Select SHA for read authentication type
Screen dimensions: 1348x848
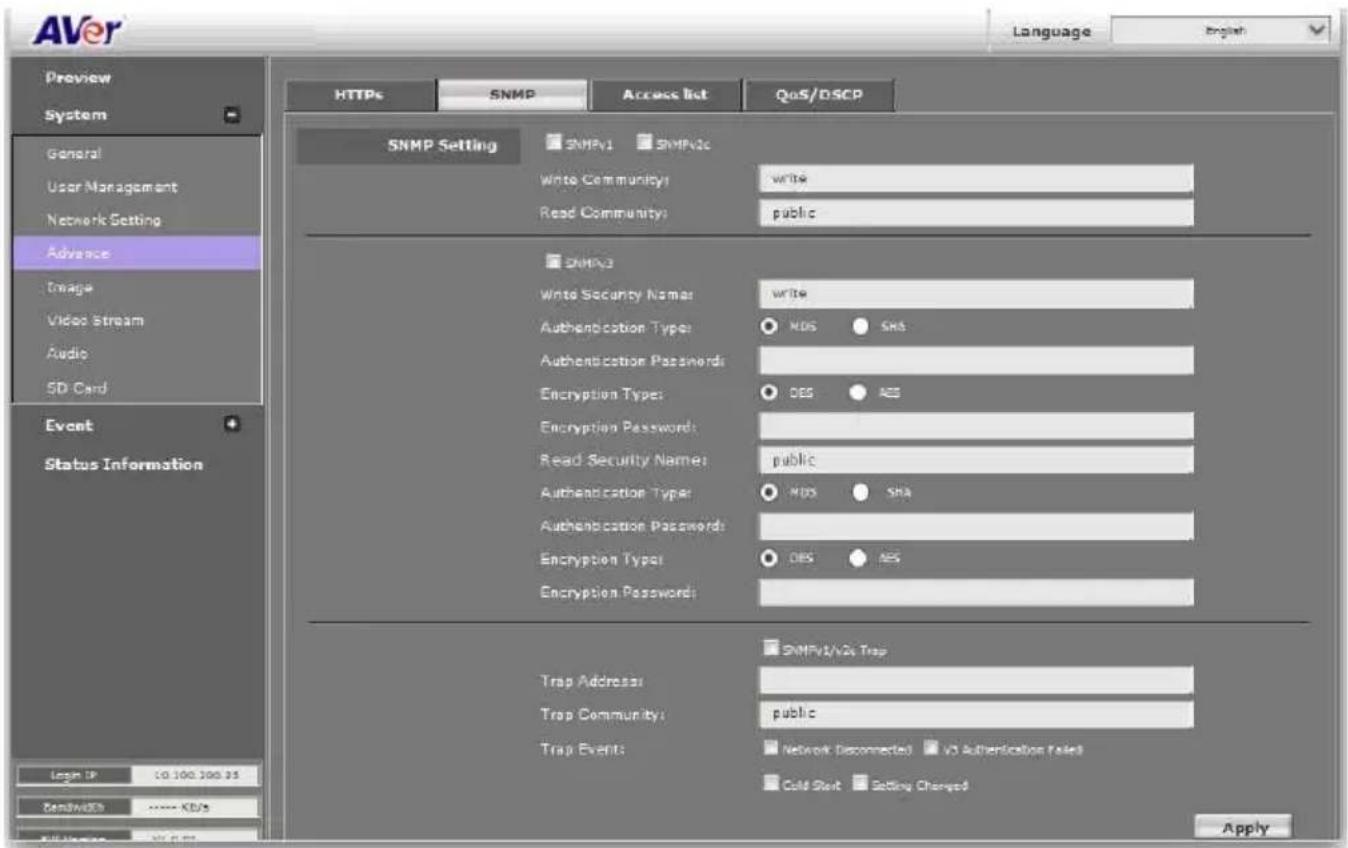point(859,492)
